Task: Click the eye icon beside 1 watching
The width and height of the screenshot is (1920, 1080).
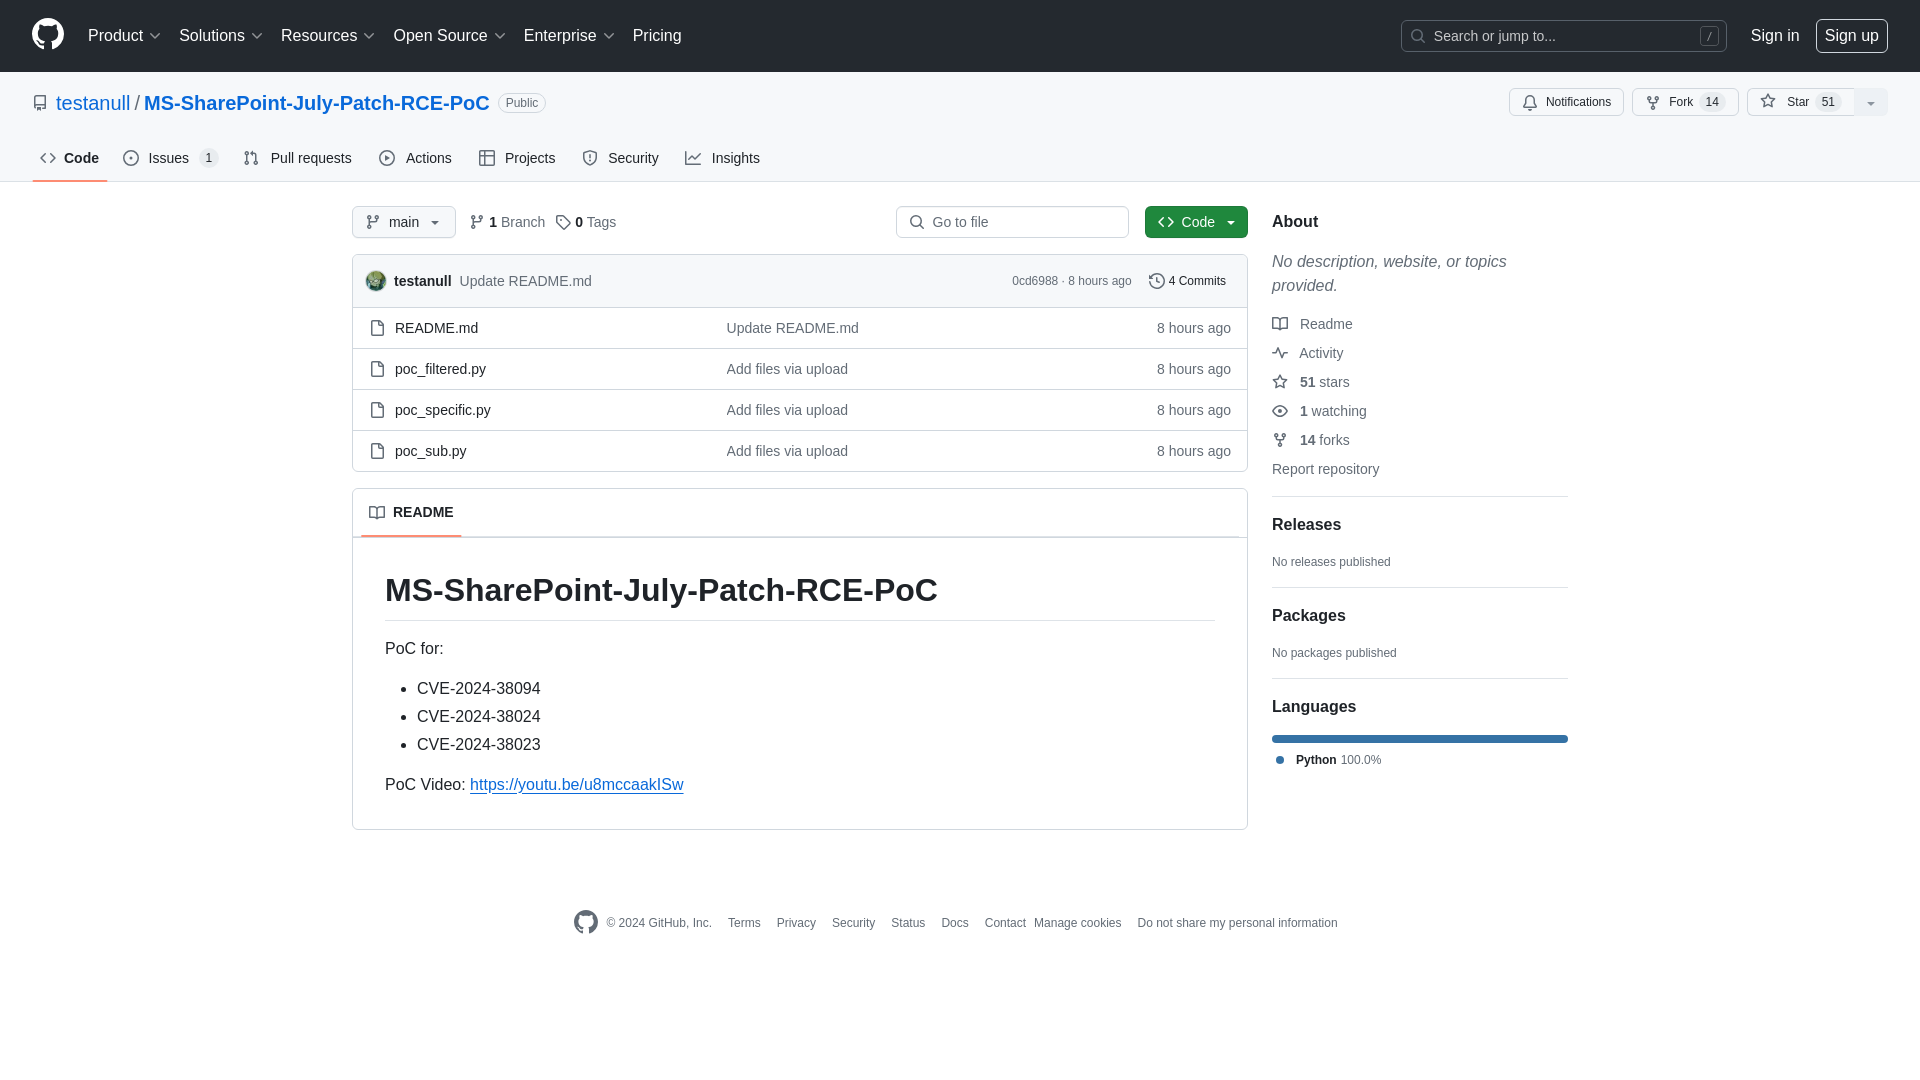Action: [1280, 411]
